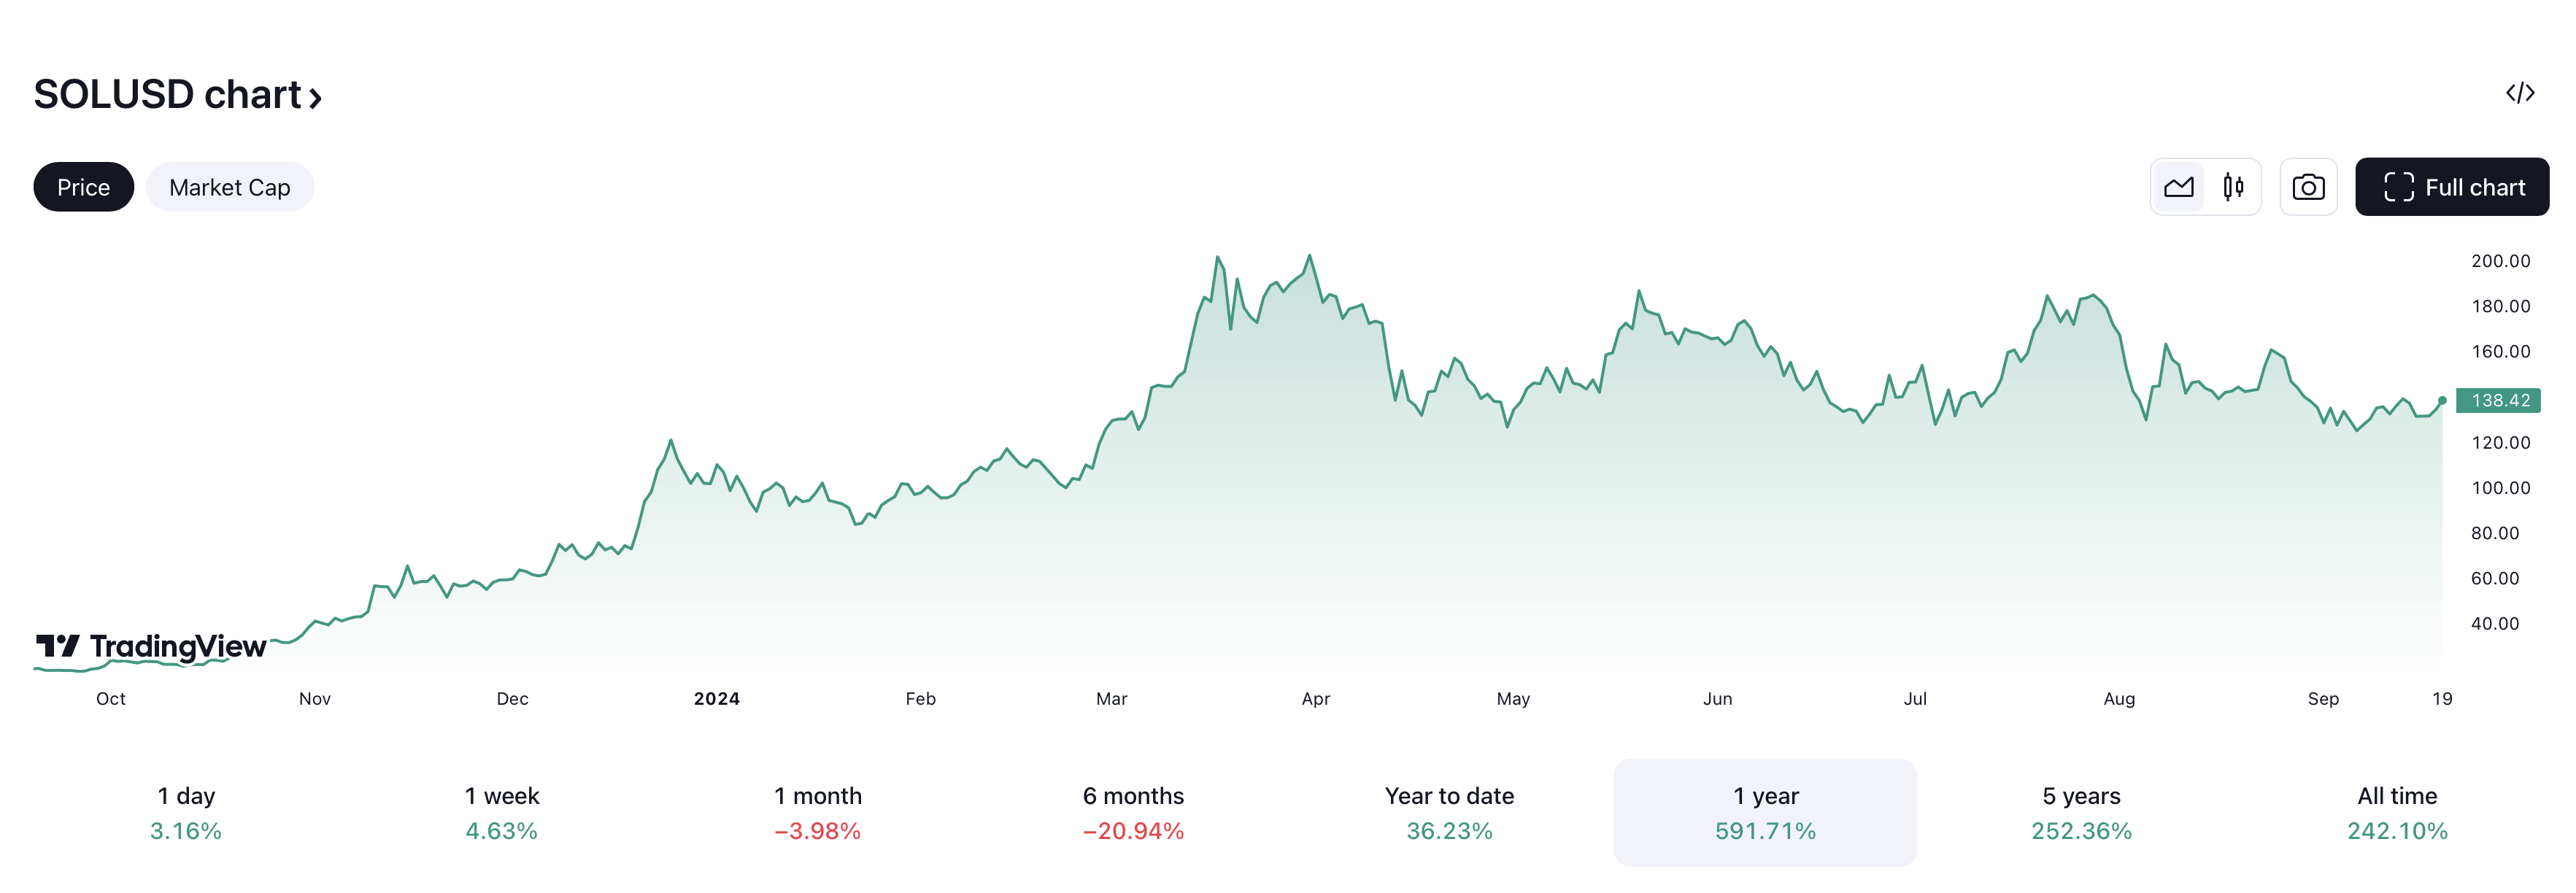Viewport: 2576px width, 893px height.
Task: Switch to Market Cap view
Action: pos(229,187)
